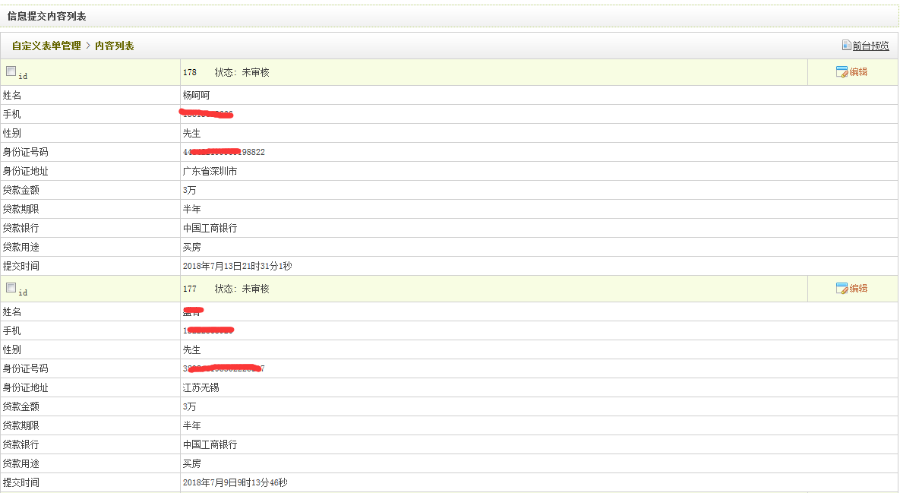The width and height of the screenshot is (900, 493).
Task: Select loan term 半年 in record 178
Action: pyautogui.click(x=192, y=209)
